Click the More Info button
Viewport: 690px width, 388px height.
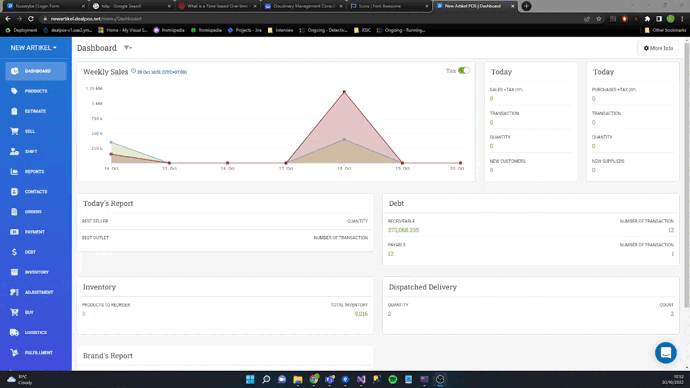(x=658, y=48)
